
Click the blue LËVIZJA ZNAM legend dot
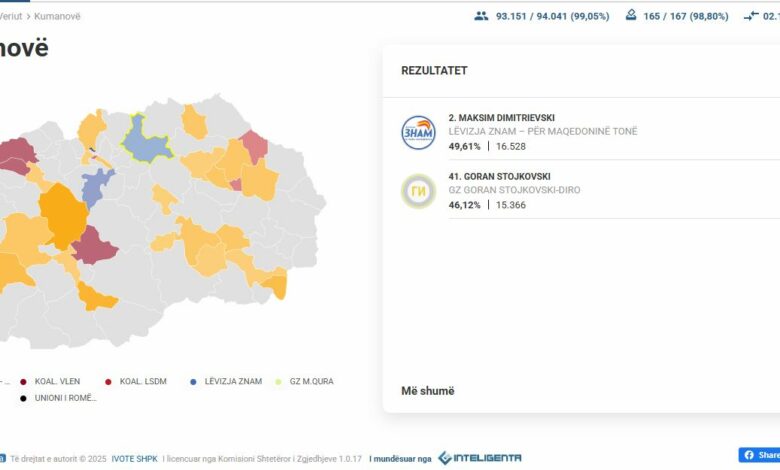[193, 381]
